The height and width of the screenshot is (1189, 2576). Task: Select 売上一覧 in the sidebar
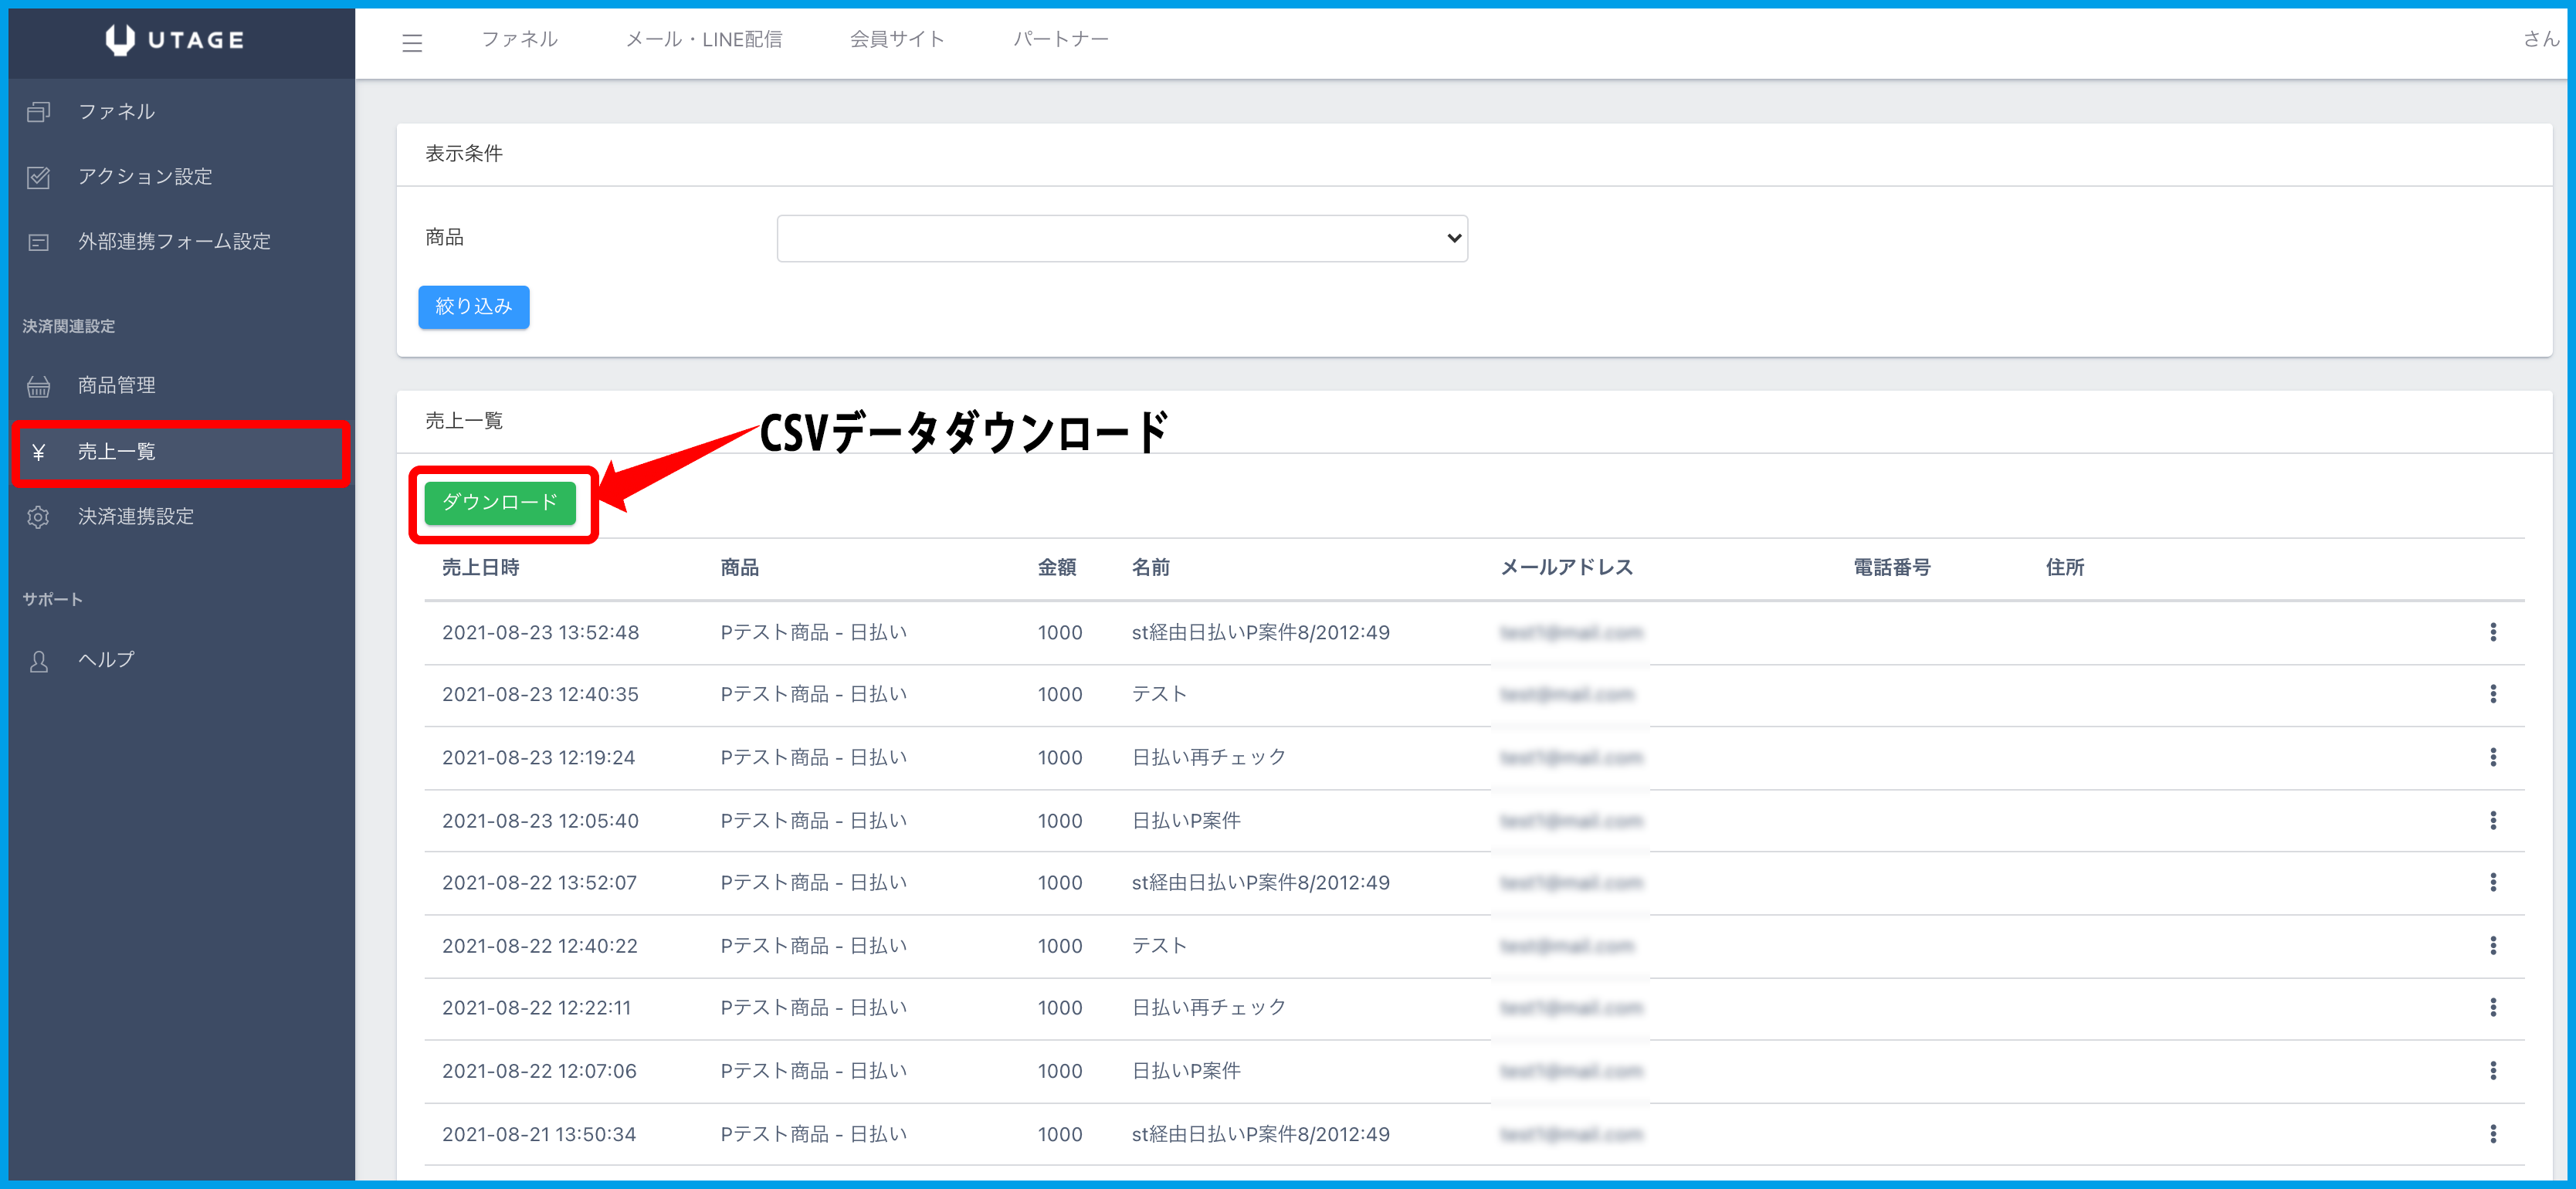coord(116,452)
